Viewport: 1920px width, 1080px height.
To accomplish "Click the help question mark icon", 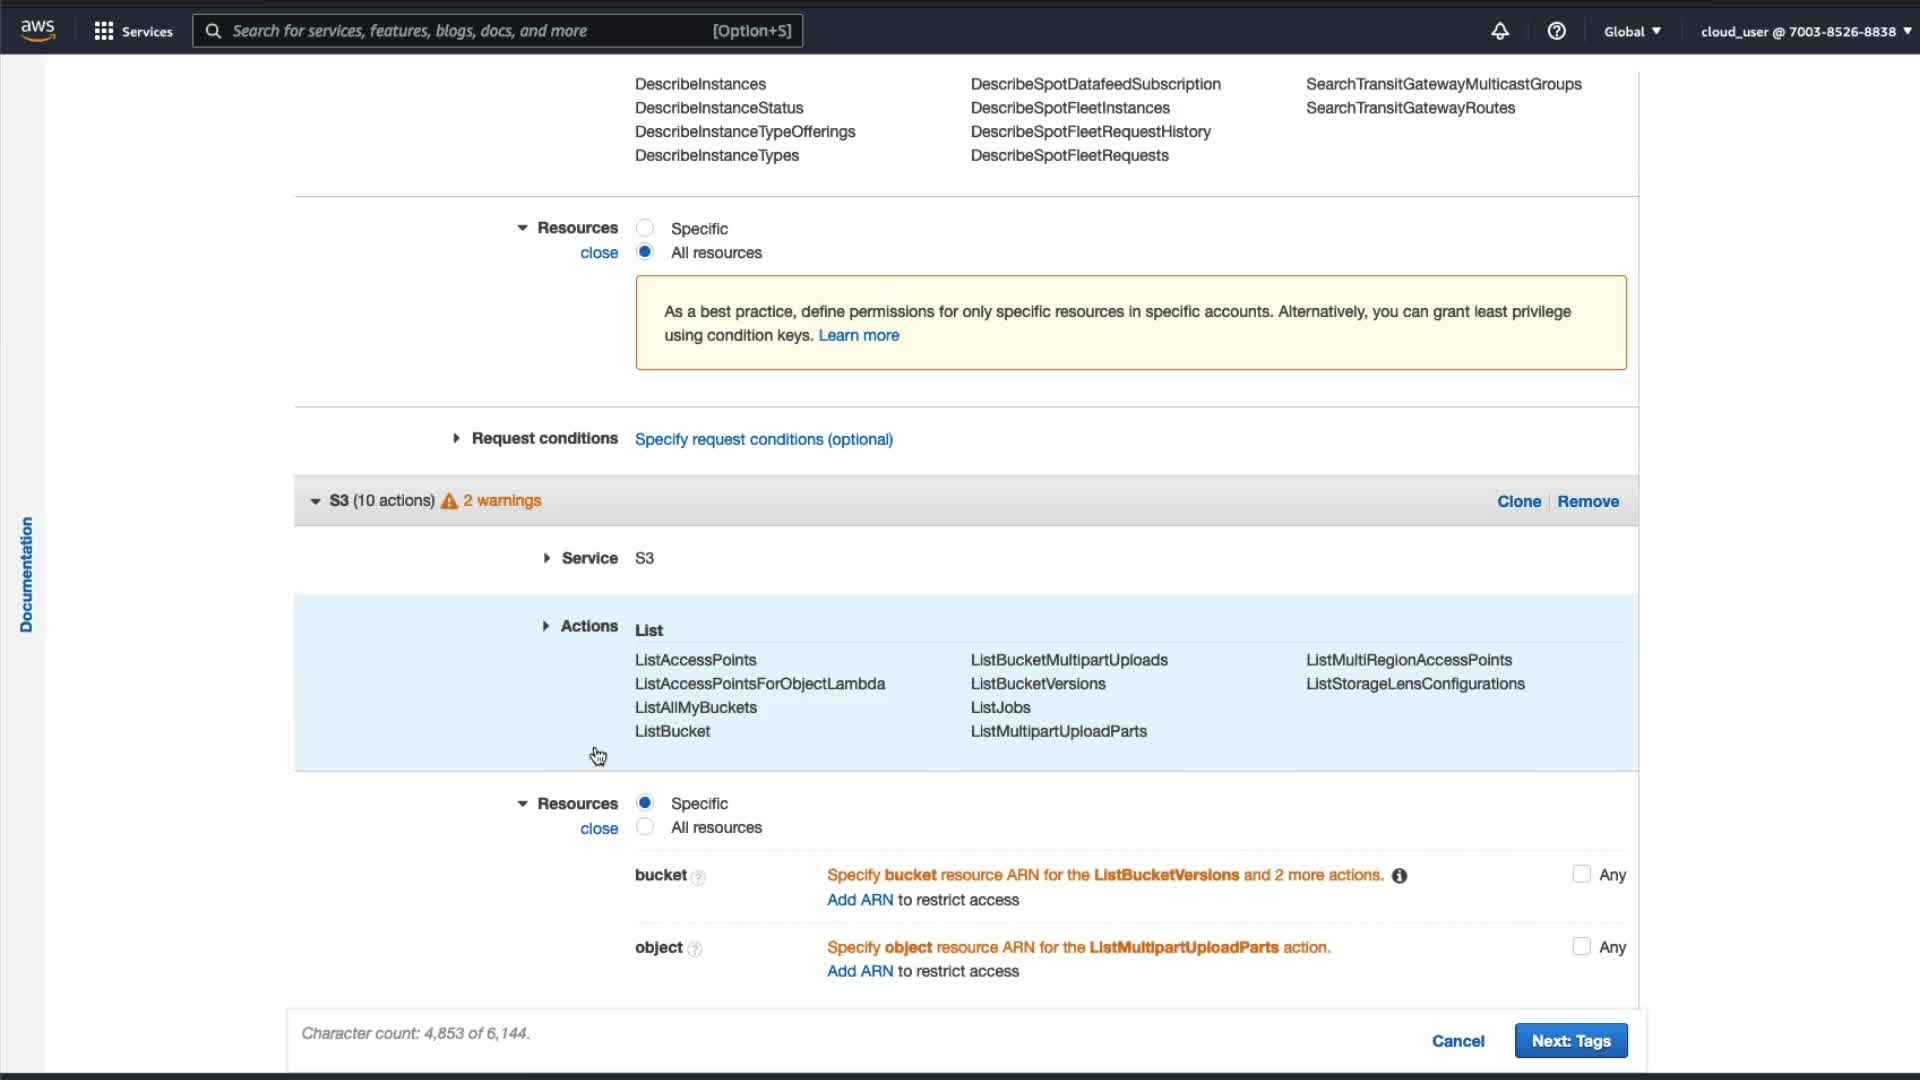I will [x=1556, y=31].
